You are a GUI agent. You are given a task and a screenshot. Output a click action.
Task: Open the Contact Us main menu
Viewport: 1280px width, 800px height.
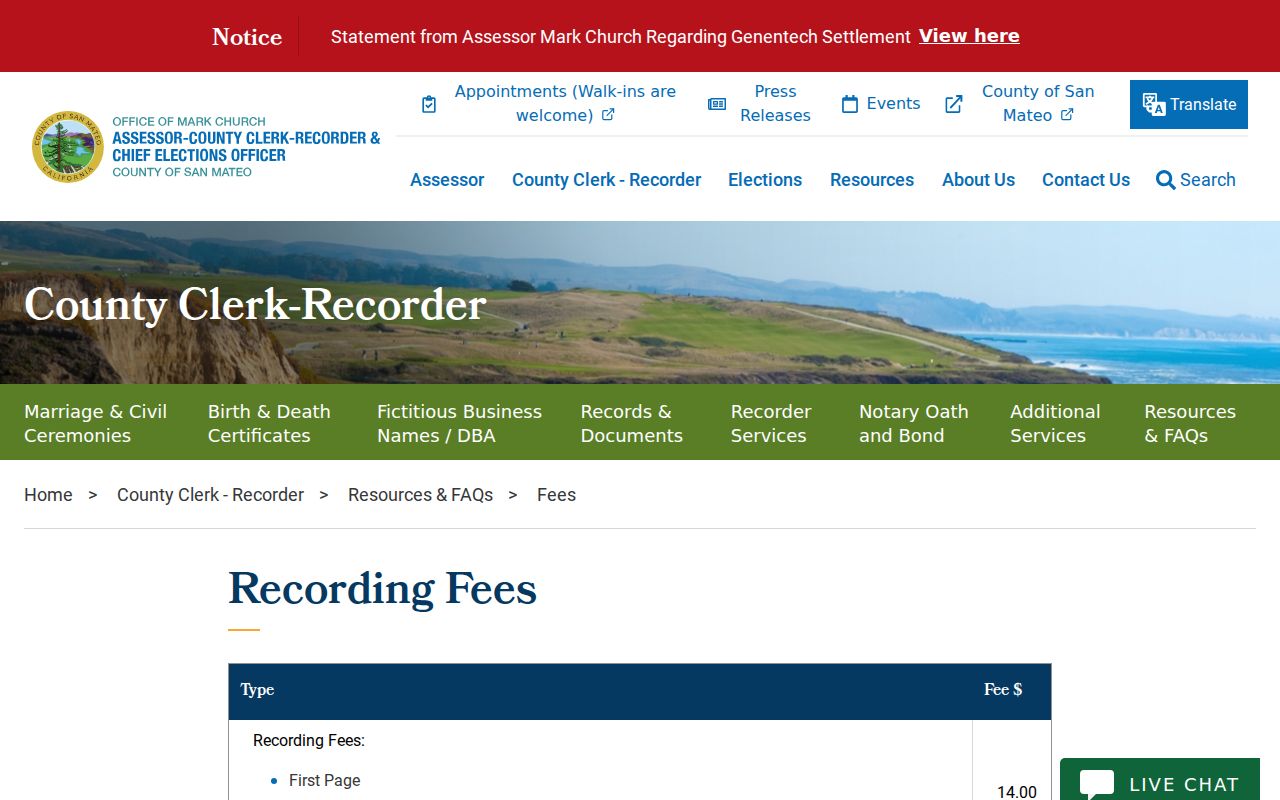pyautogui.click(x=1086, y=180)
